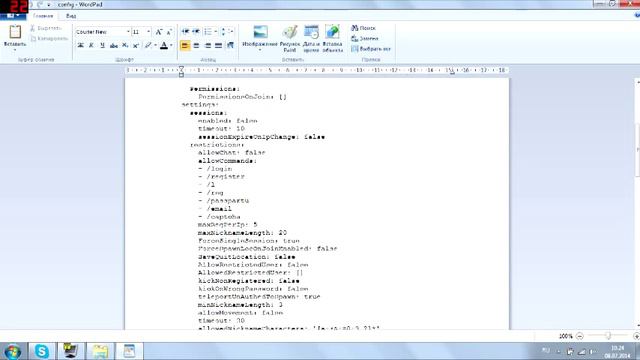This screenshot has width=640, height=360.
Task: Switch to the Главная ribbon tab
Action: tap(43, 16)
